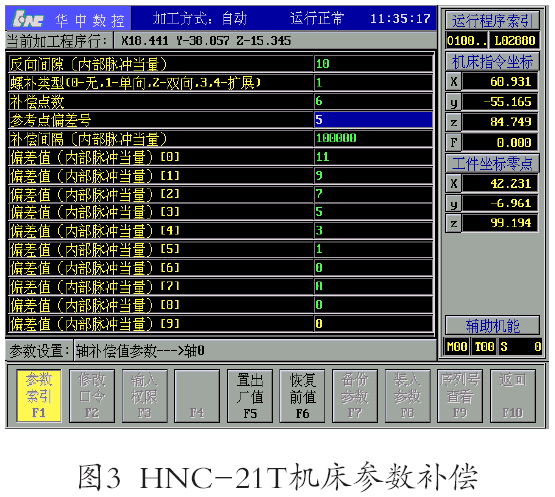Click the 置出厂值 F5 button
555x497 pixels.
(x=250, y=396)
